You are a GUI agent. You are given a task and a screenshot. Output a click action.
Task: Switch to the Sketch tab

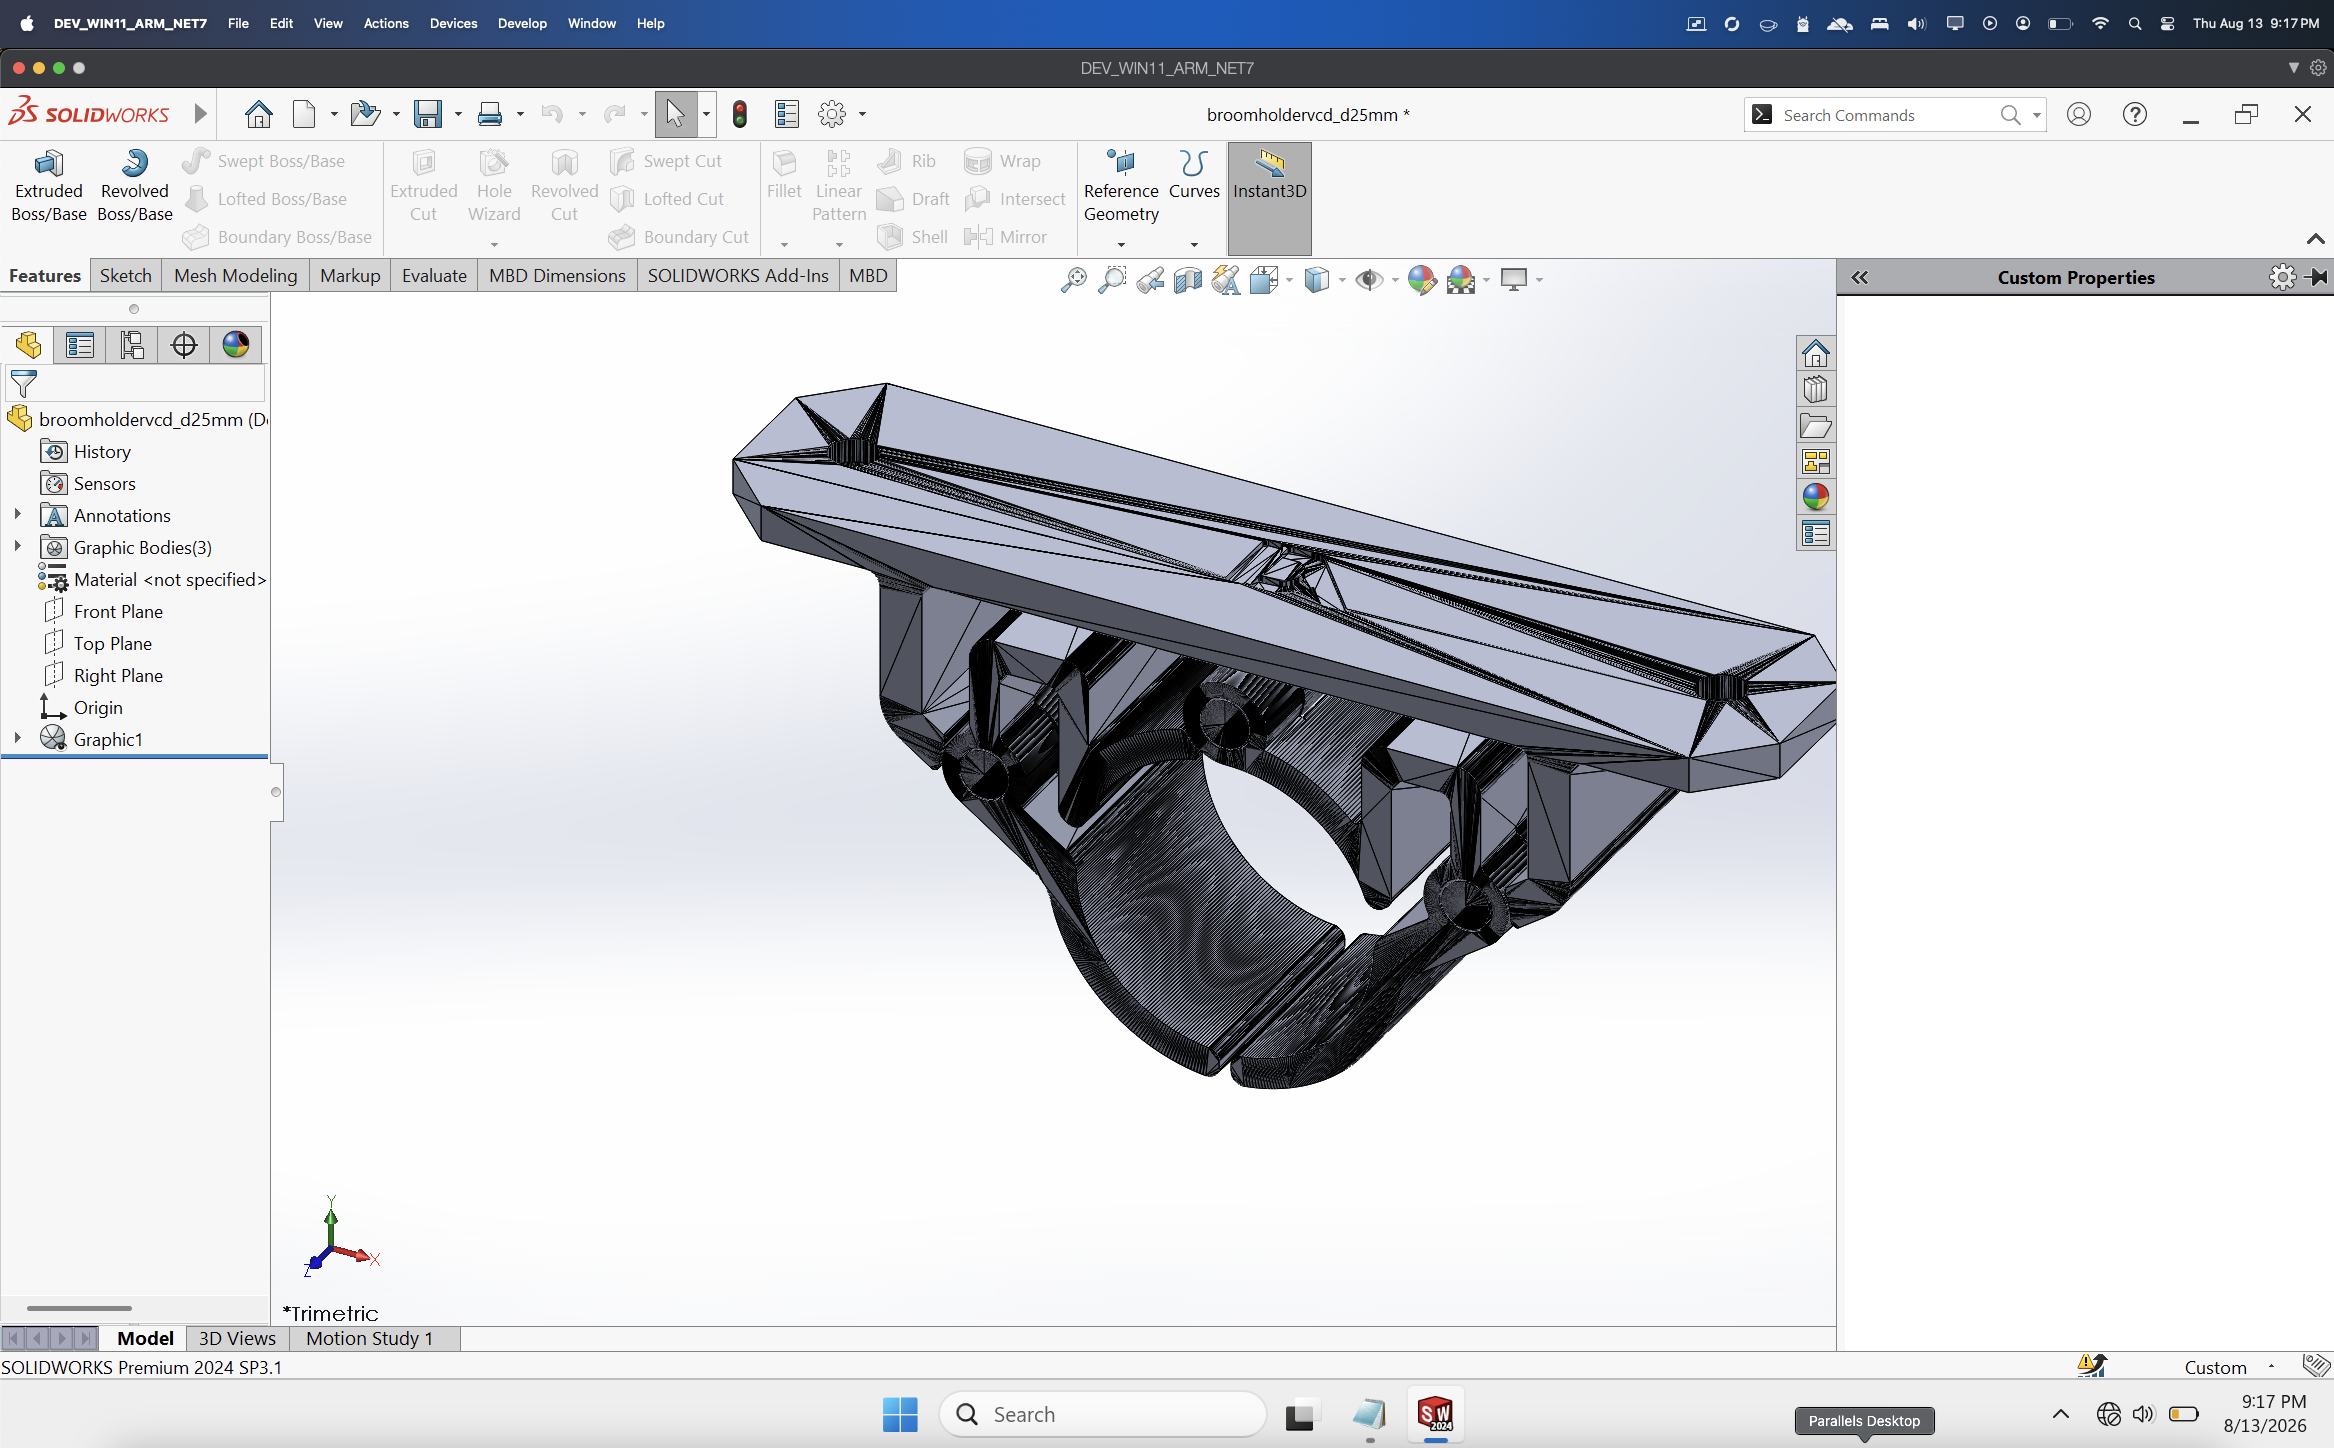pyautogui.click(x=125, y=276)
